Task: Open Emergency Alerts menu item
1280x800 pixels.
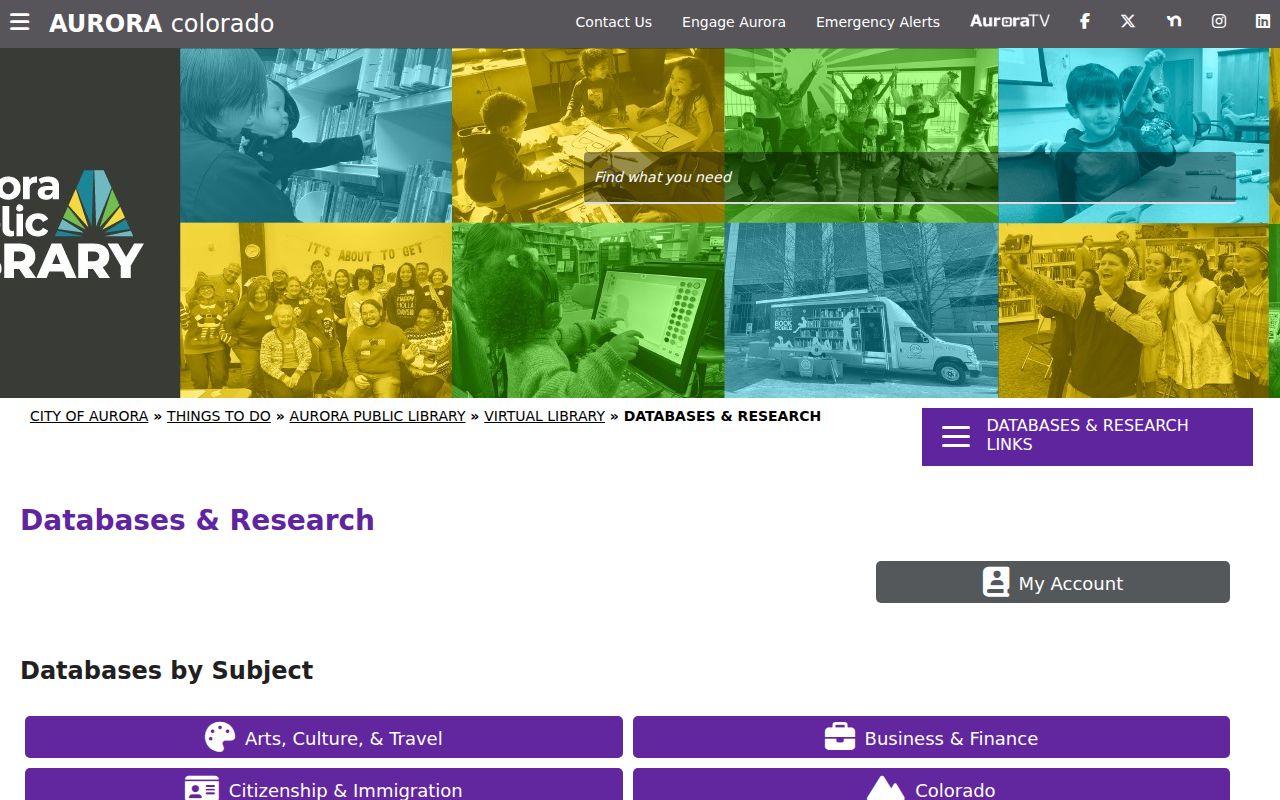Action: pos(878,22)
